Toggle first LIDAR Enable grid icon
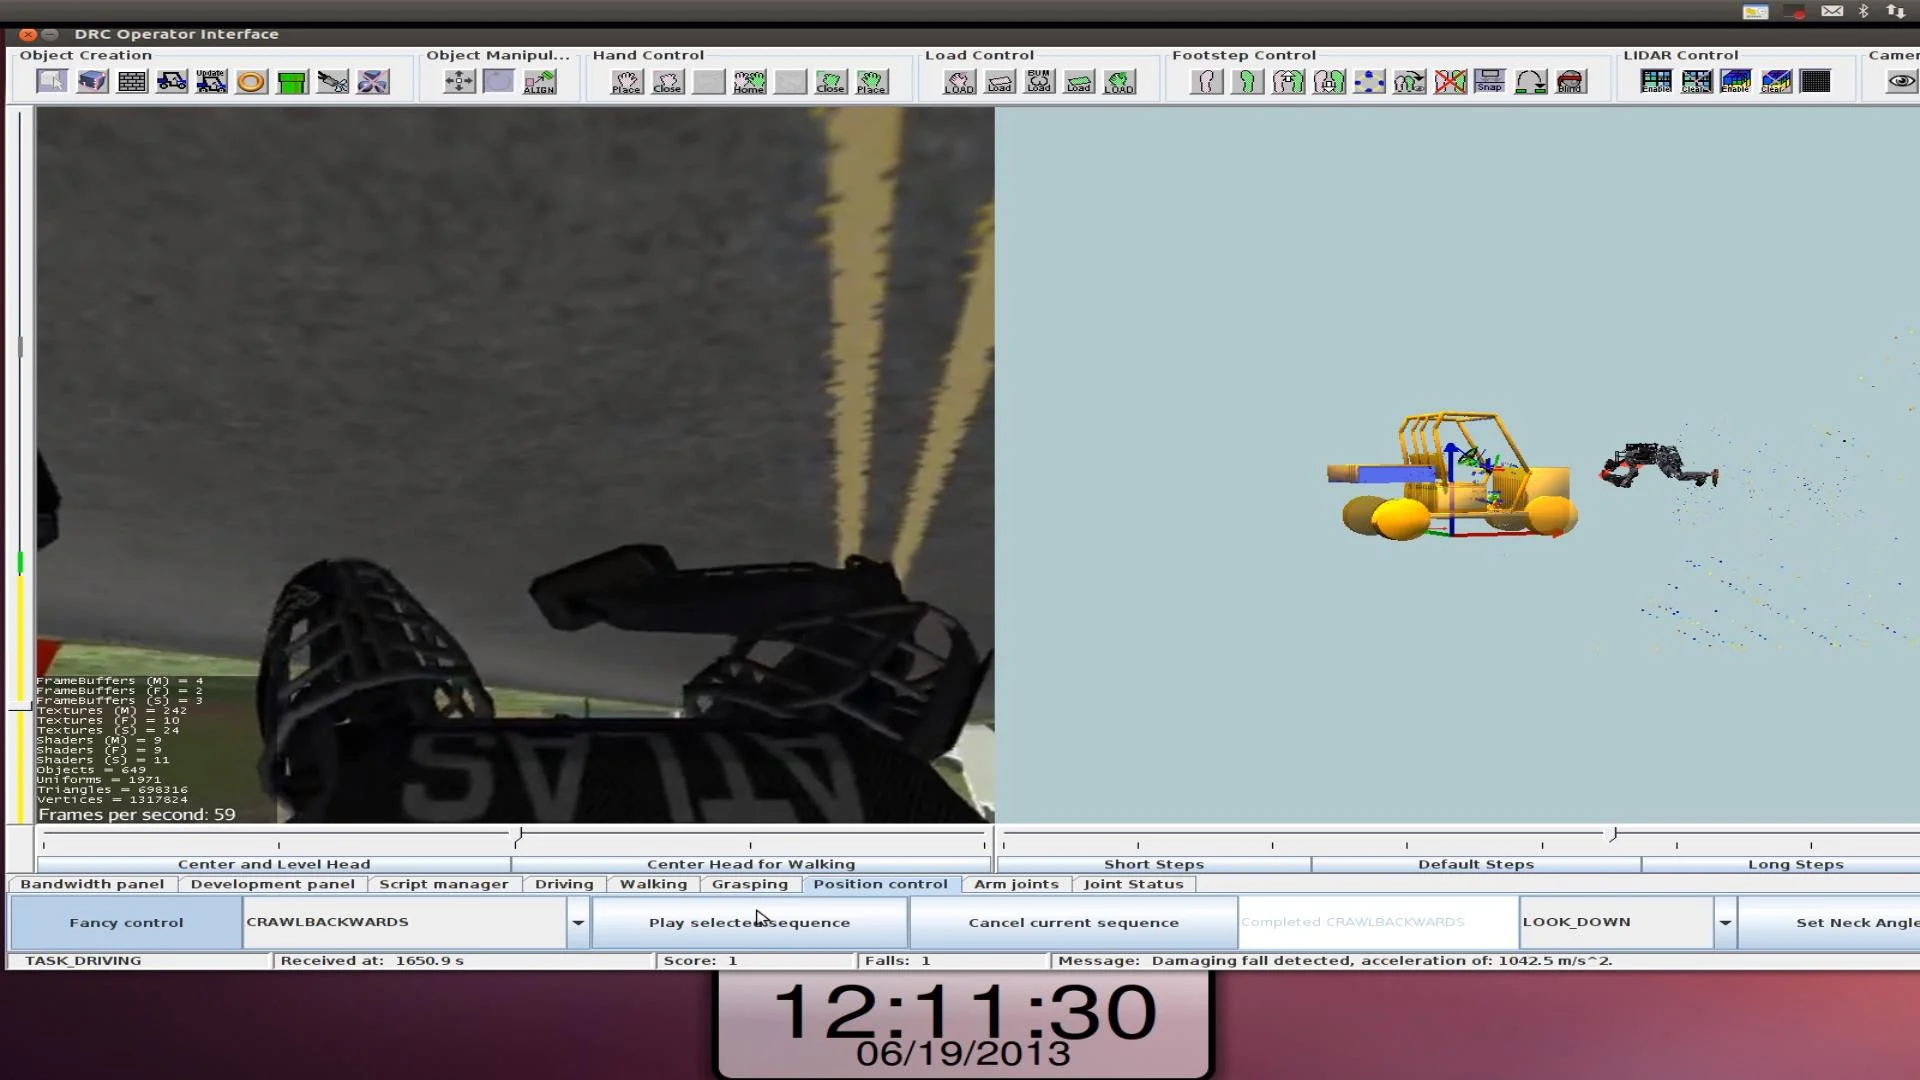Screen dimensions: 1920x1080 (x=1656, y=81)
